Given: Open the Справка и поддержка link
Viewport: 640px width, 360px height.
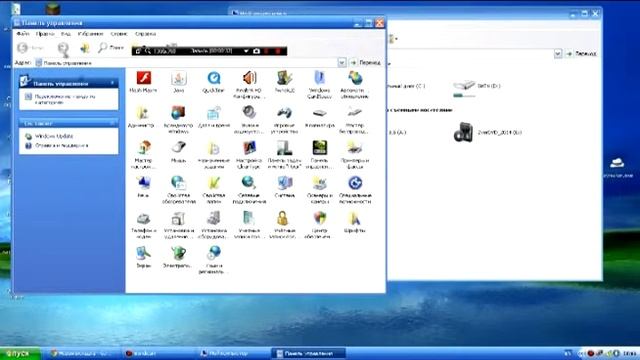Looking at the screenshot, I should point(62,145).
